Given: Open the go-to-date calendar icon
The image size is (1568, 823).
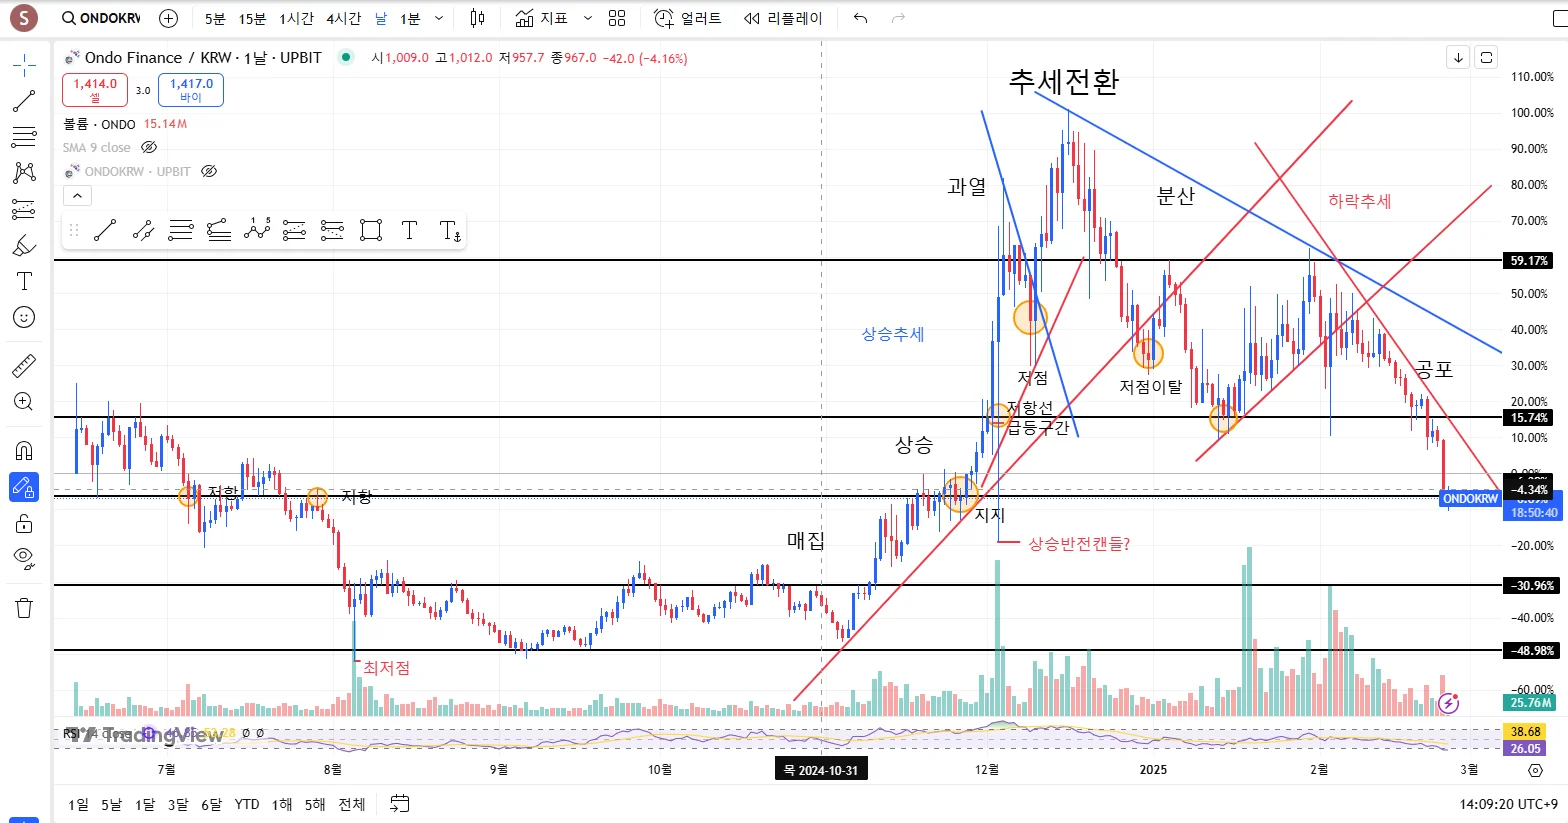Looking at the screenshot, I should (399, 803).
